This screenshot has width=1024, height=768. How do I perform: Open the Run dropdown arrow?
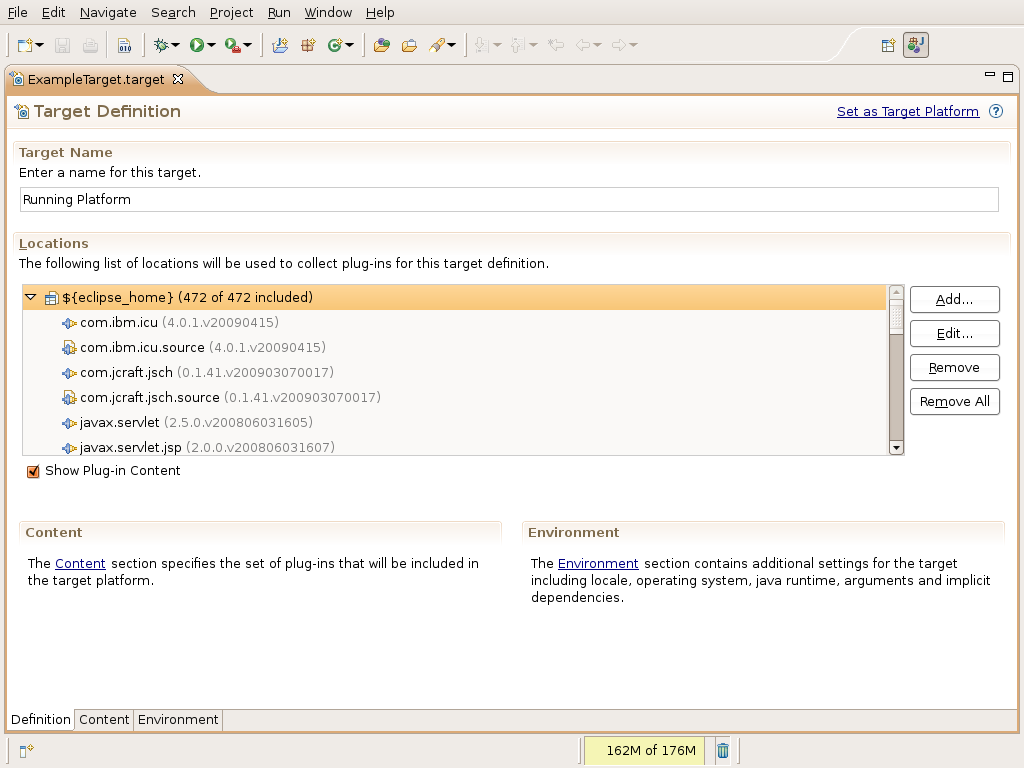pyautogui.click(x=212, y=45)
